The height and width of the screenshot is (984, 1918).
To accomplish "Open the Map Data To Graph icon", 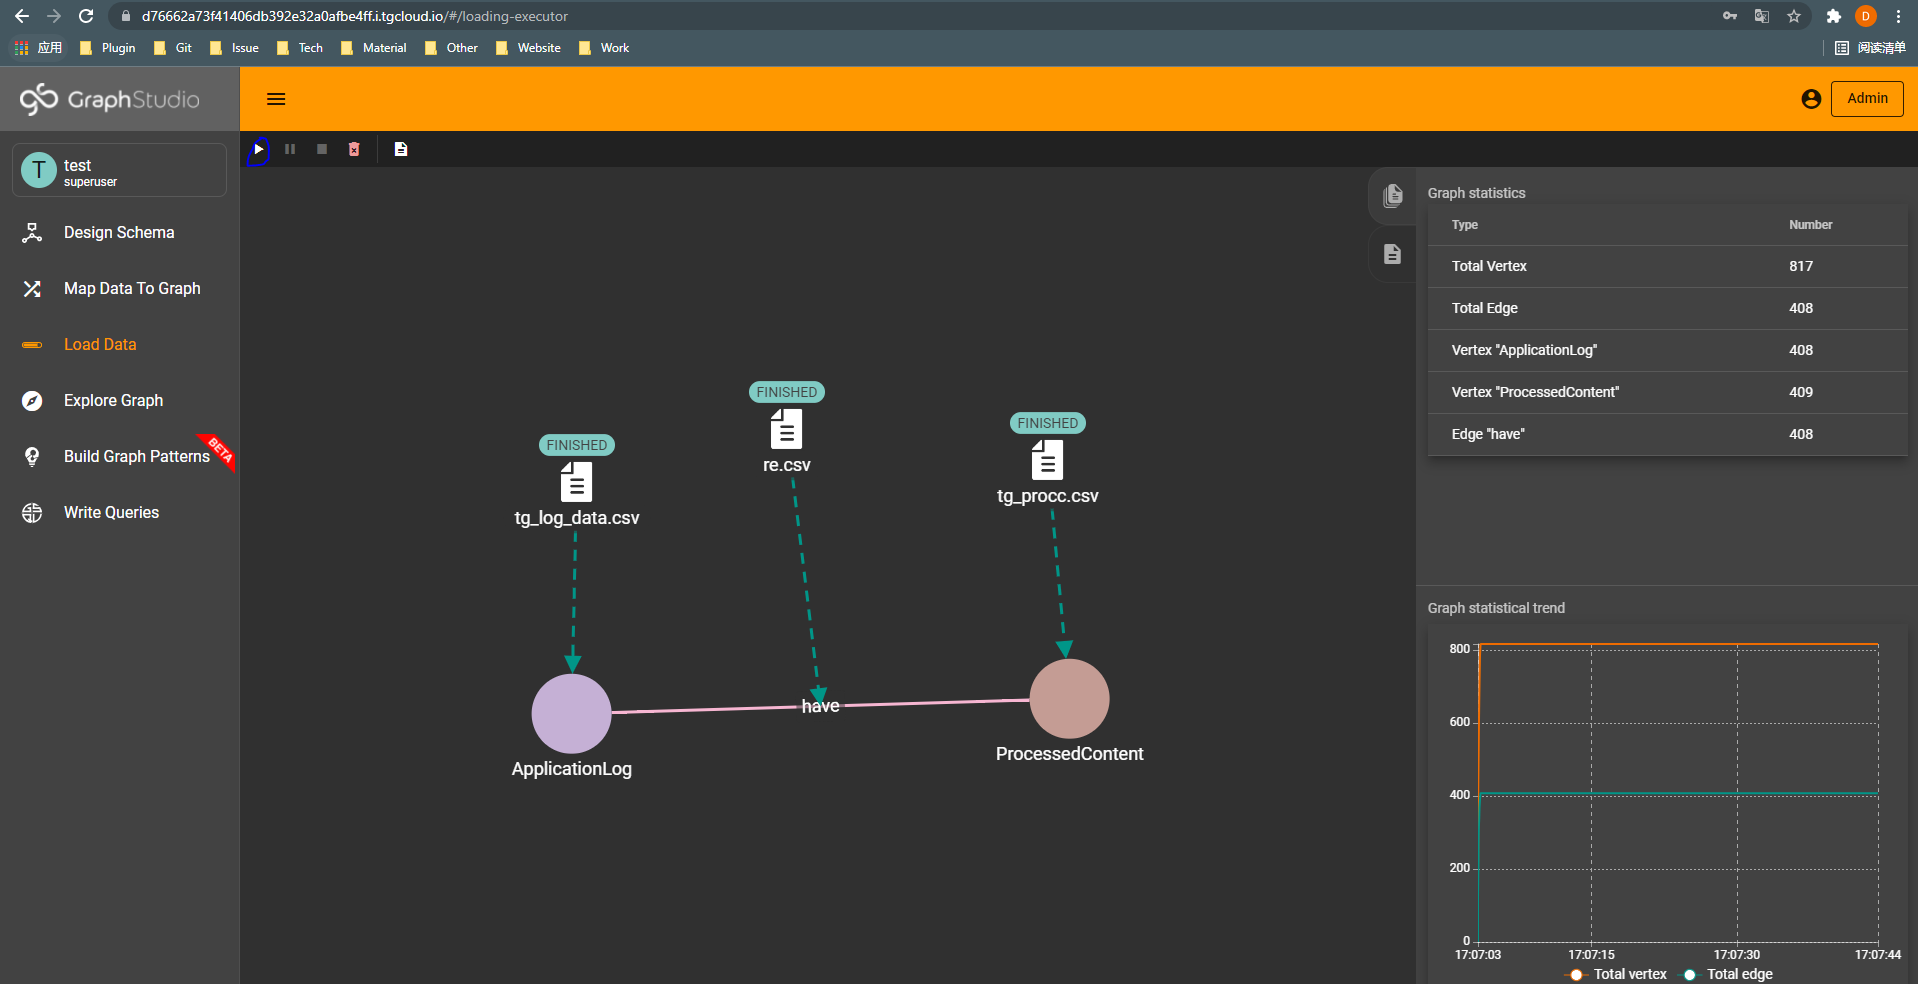I will (x=33, y=288).
